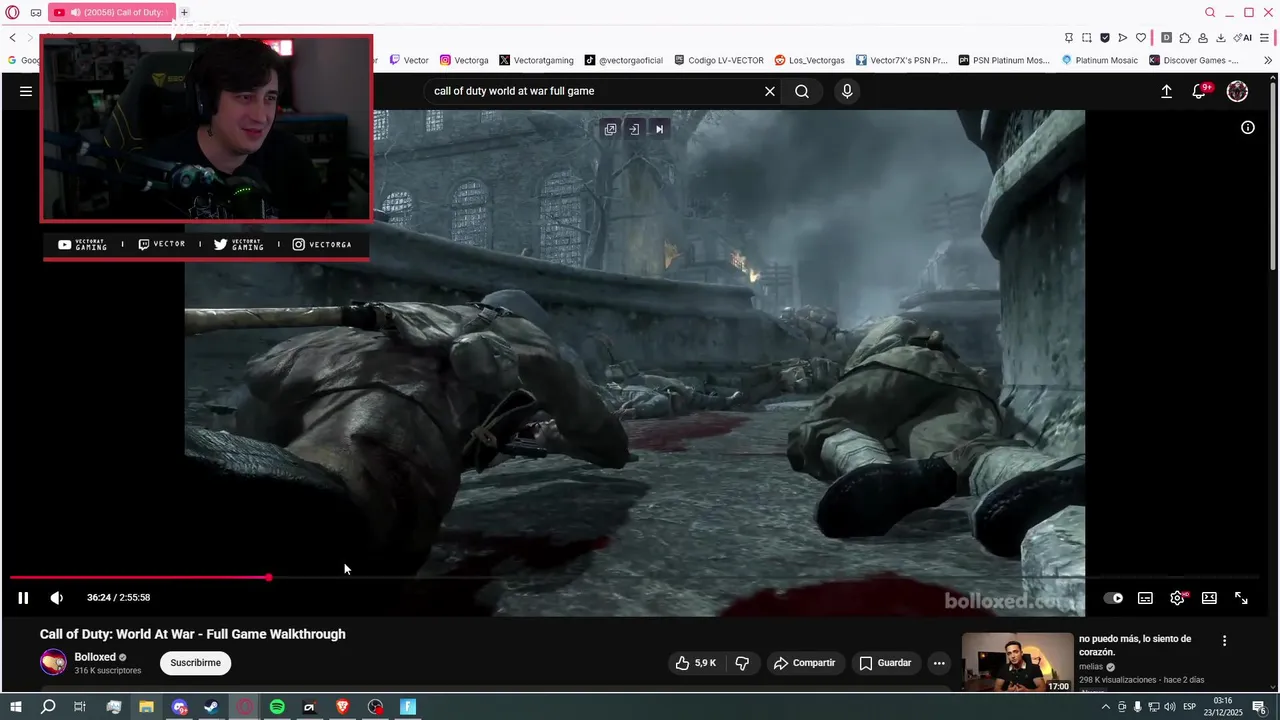Toggle subtitles with the captions button
This screenshot has height=720, width=1280.
[x=1145, y=598]
